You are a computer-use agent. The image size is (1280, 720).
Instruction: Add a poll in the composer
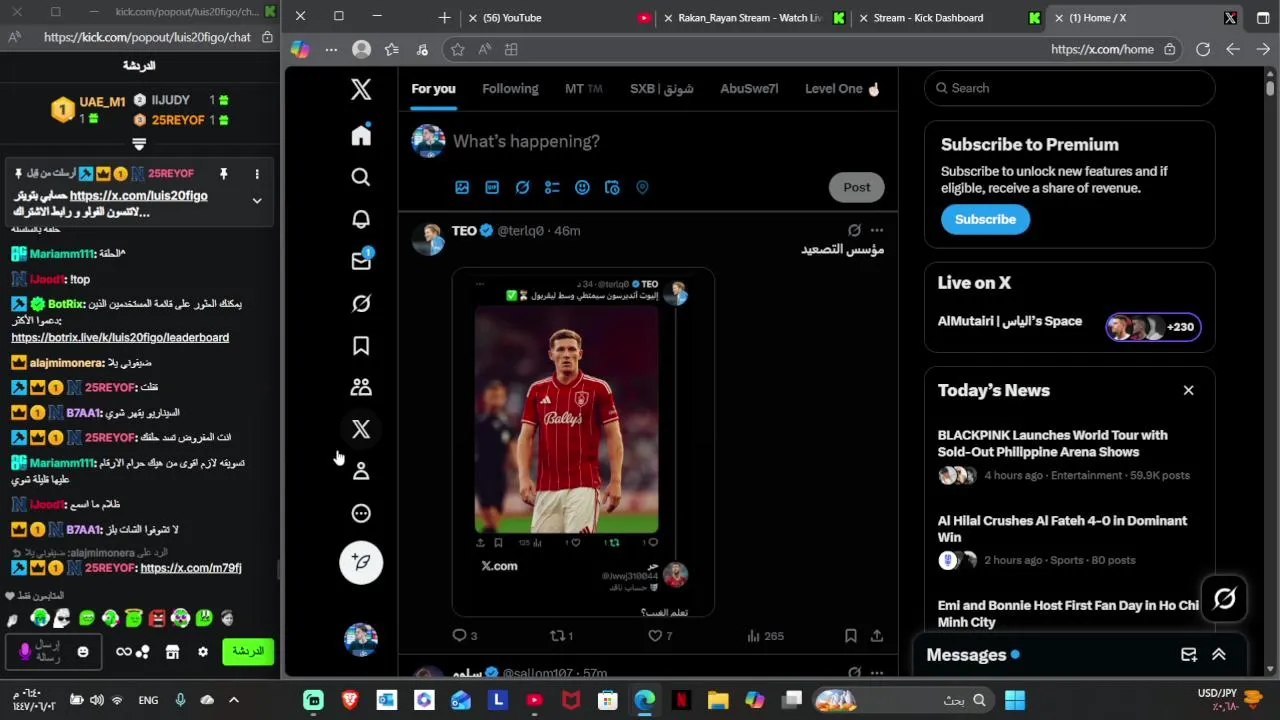click(552, 187)
